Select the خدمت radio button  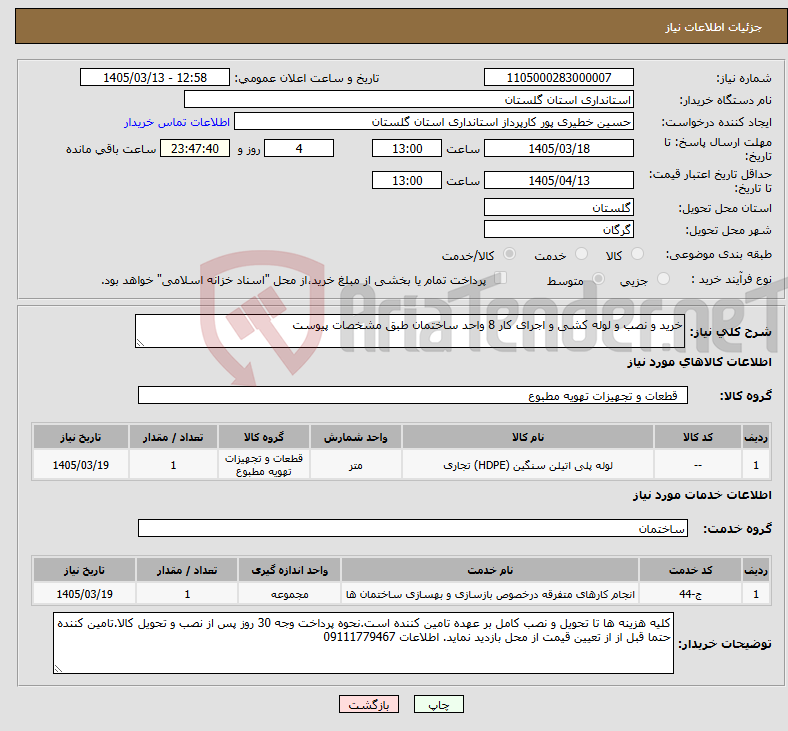[581, 254]
